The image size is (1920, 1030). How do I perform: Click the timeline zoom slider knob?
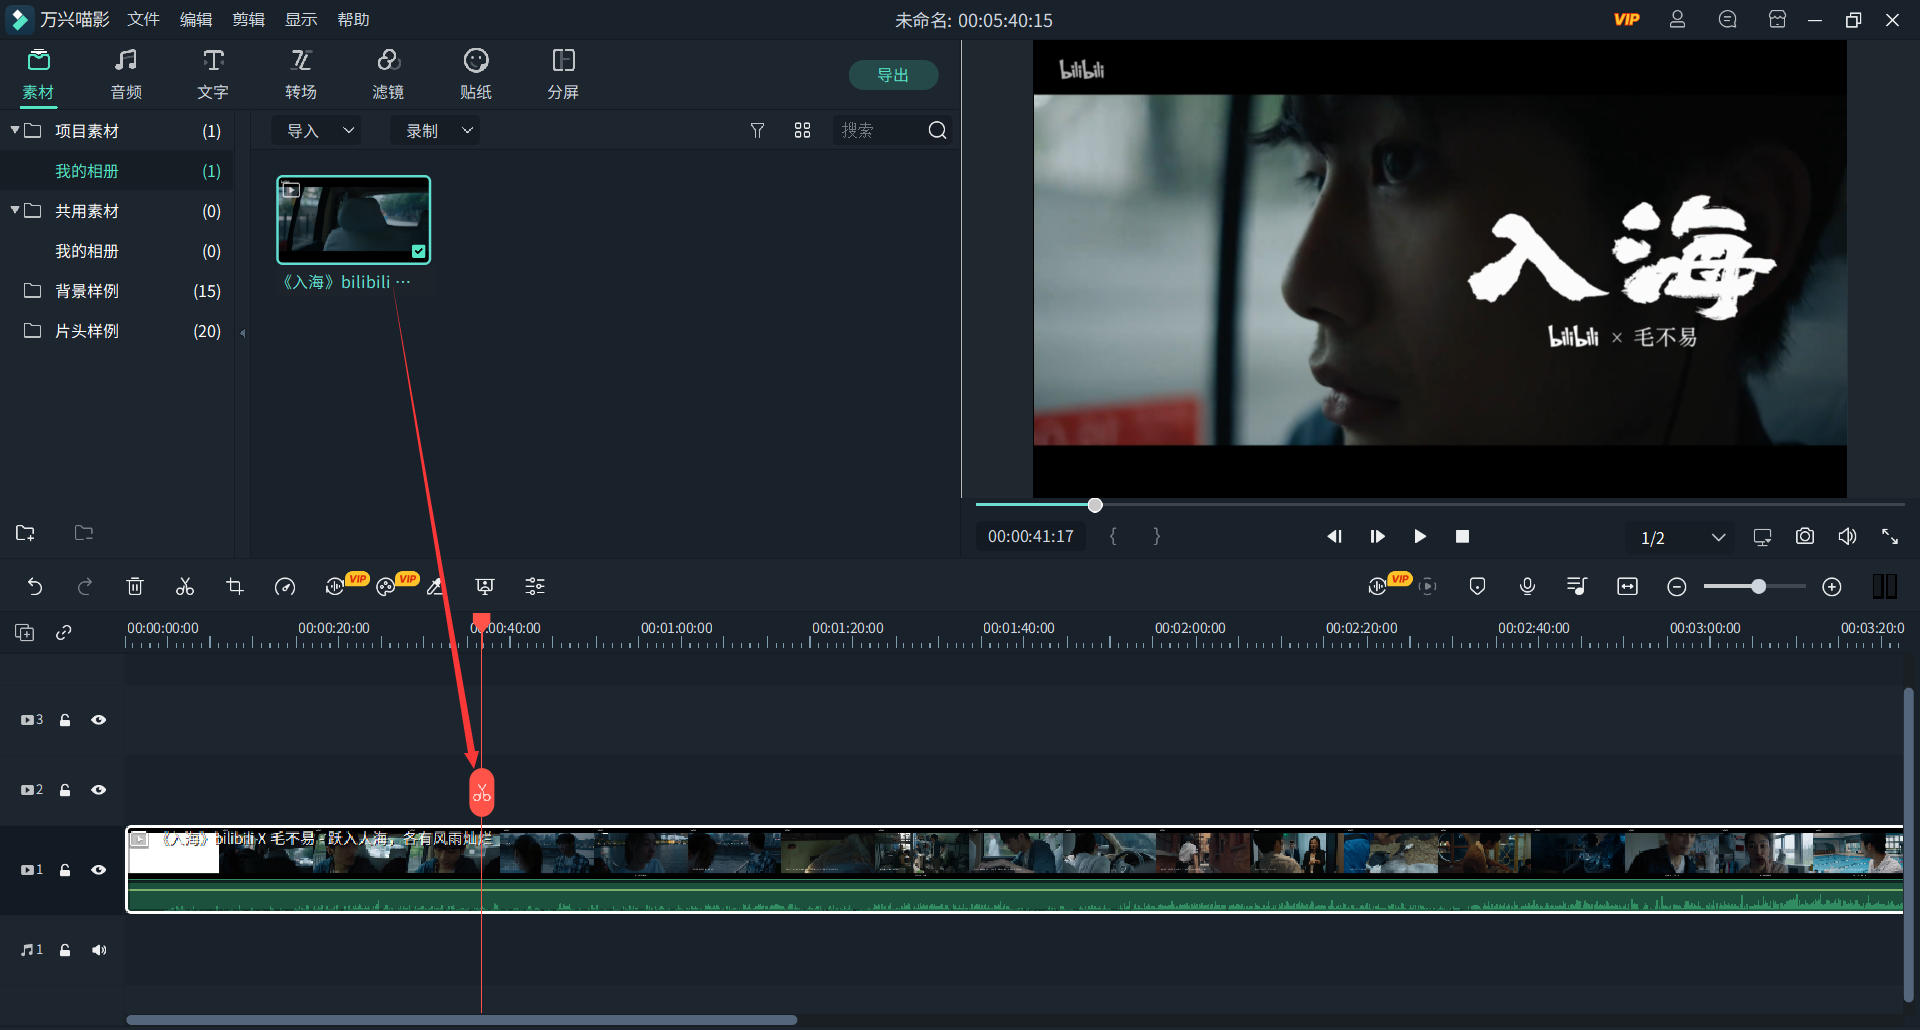(x=1758, y=587)
